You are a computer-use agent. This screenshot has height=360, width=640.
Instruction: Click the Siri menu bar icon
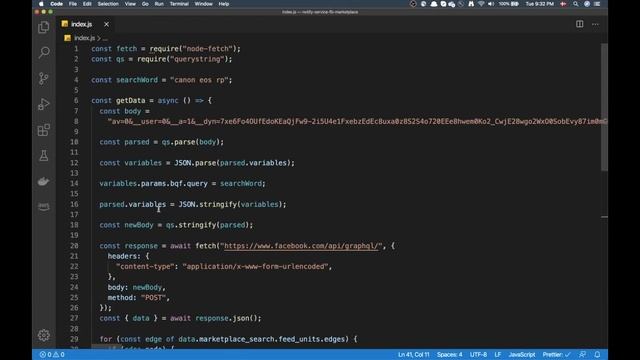[587, 4]
